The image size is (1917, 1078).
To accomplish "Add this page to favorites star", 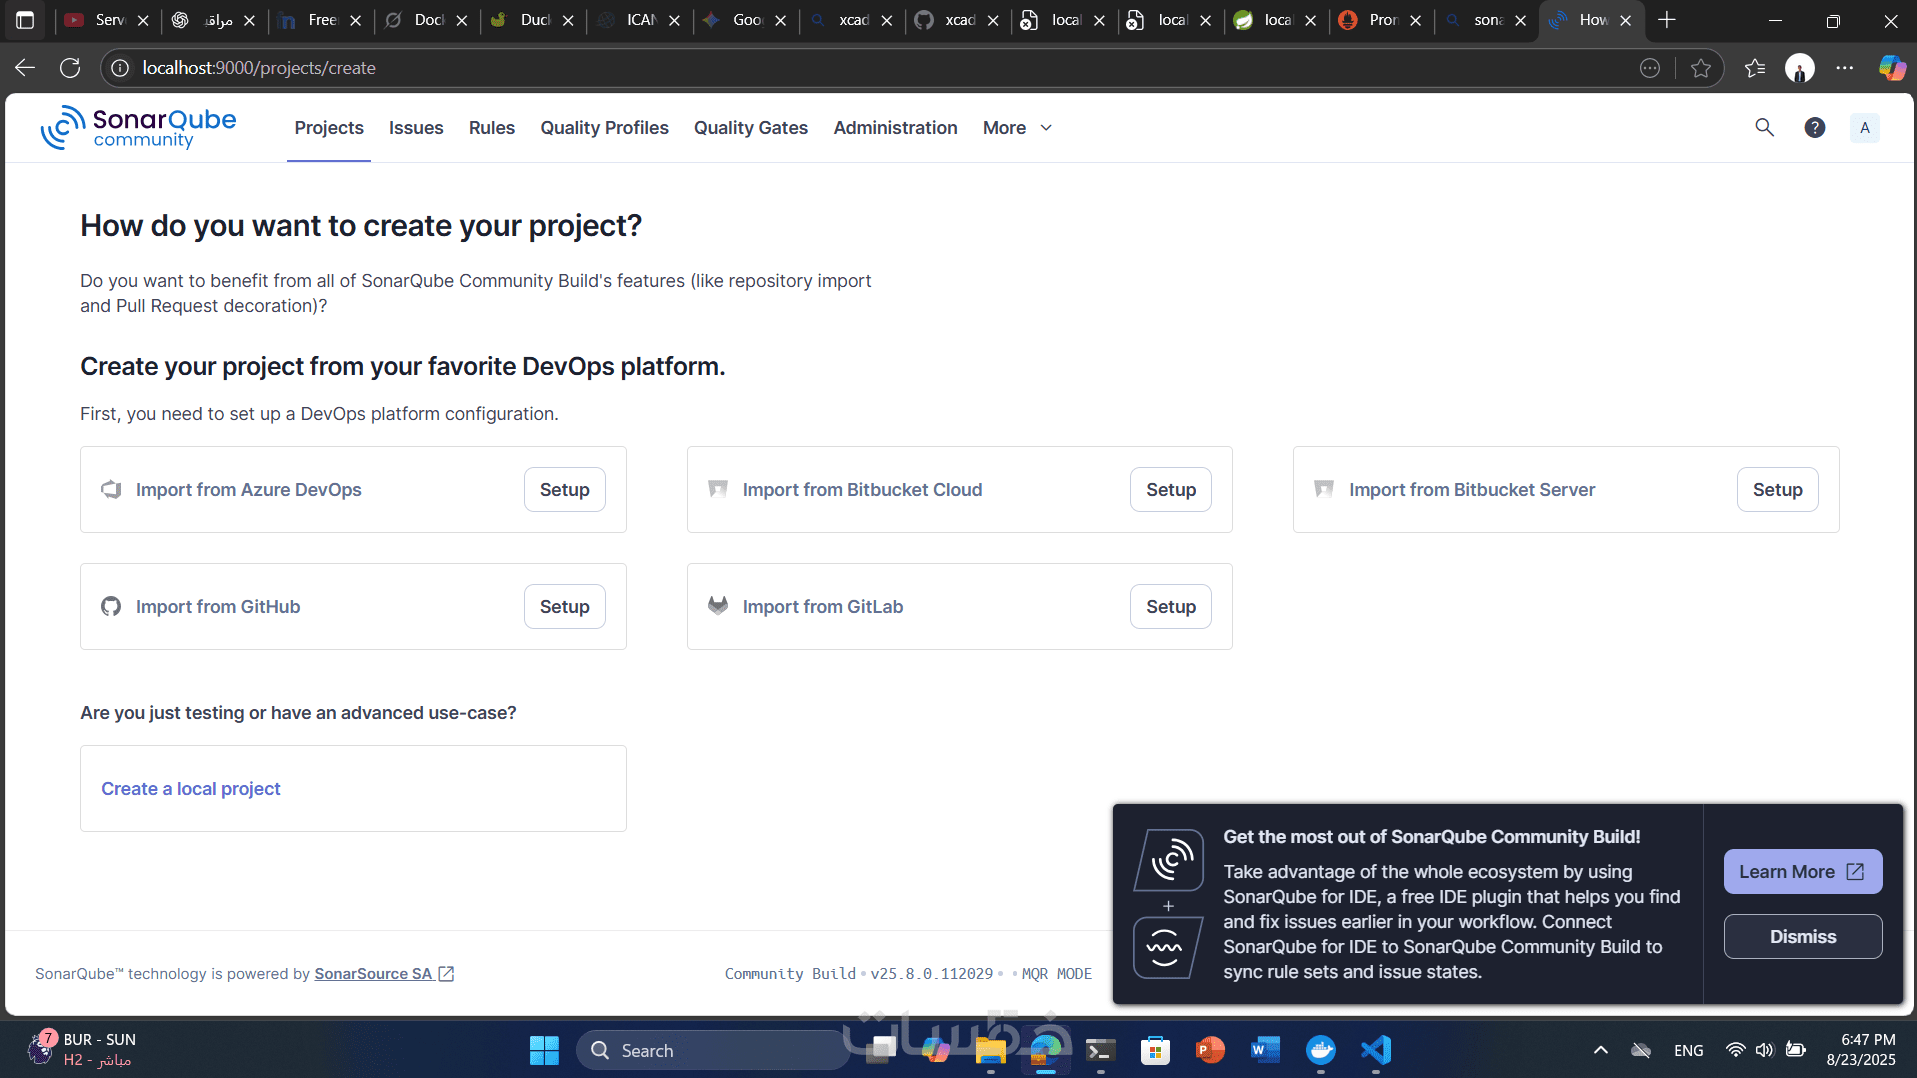I will tap(1700, 68).
